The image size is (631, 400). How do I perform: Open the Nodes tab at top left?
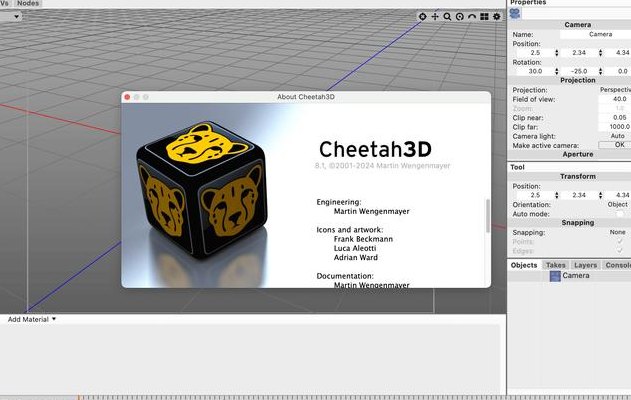click(28, 3)
